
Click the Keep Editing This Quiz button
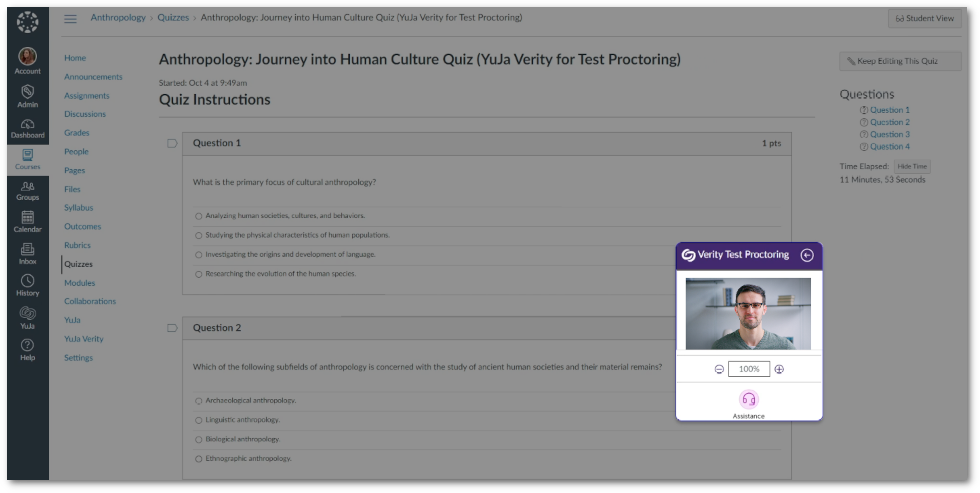[899, 62]
